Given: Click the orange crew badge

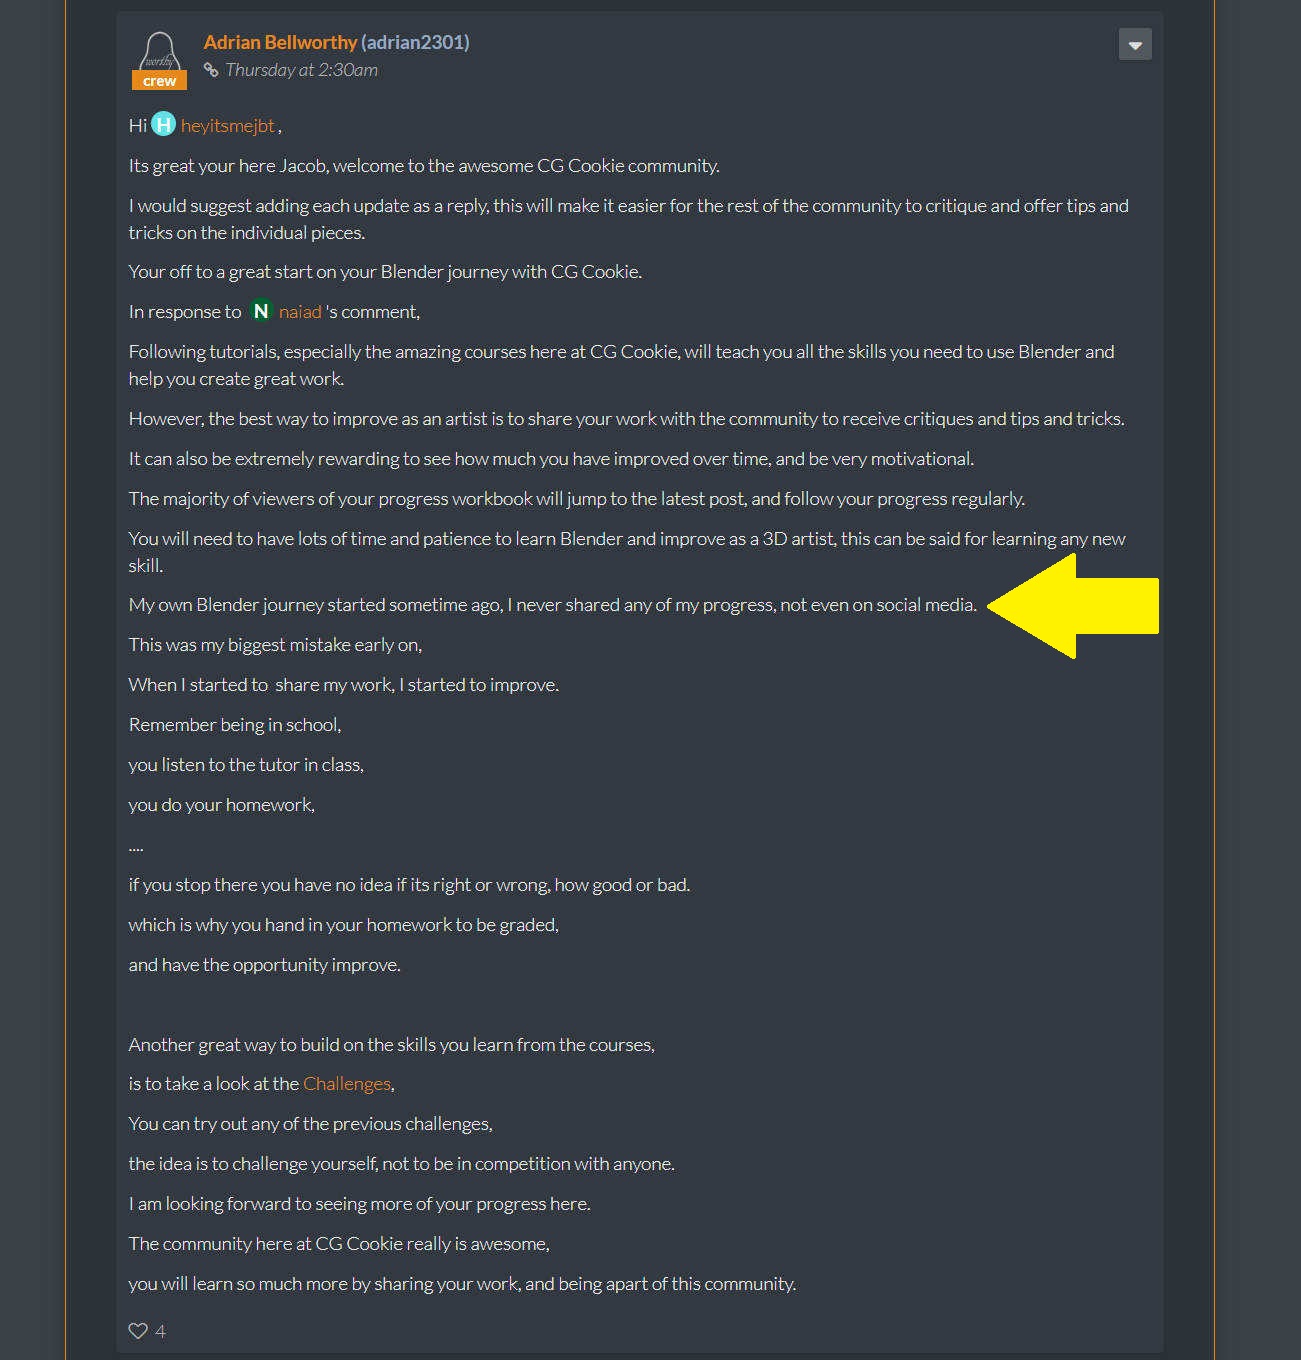Looking at the screenshot, I should pyautogui.click(x=159, y=81).
